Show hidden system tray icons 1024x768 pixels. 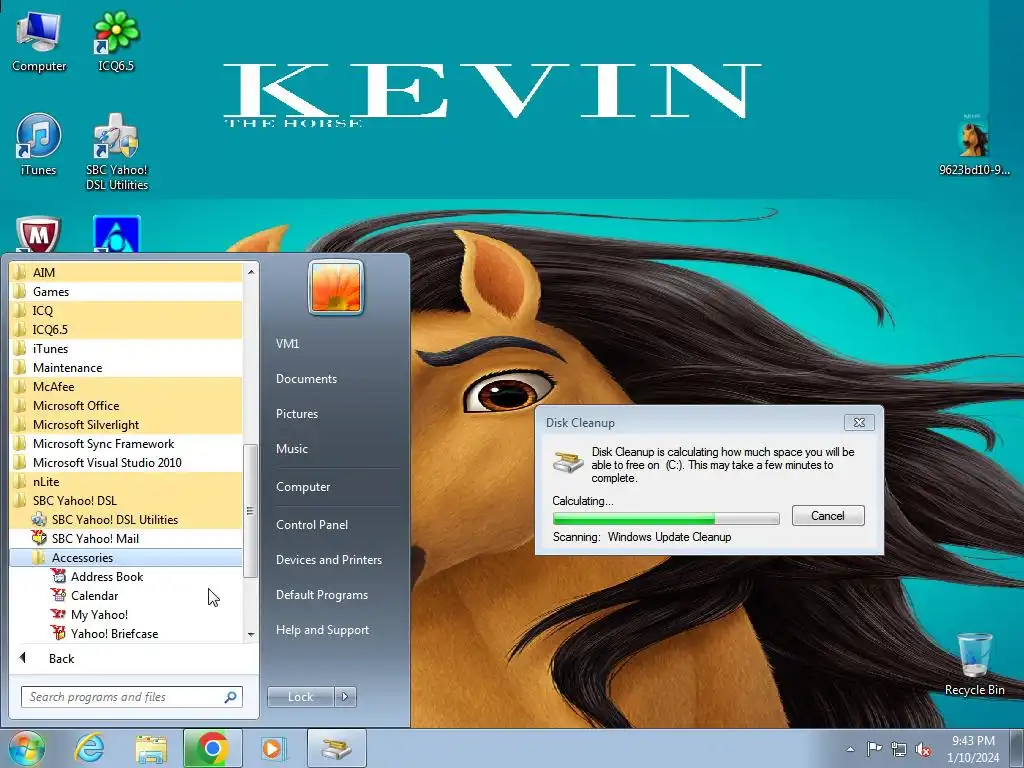850,749
